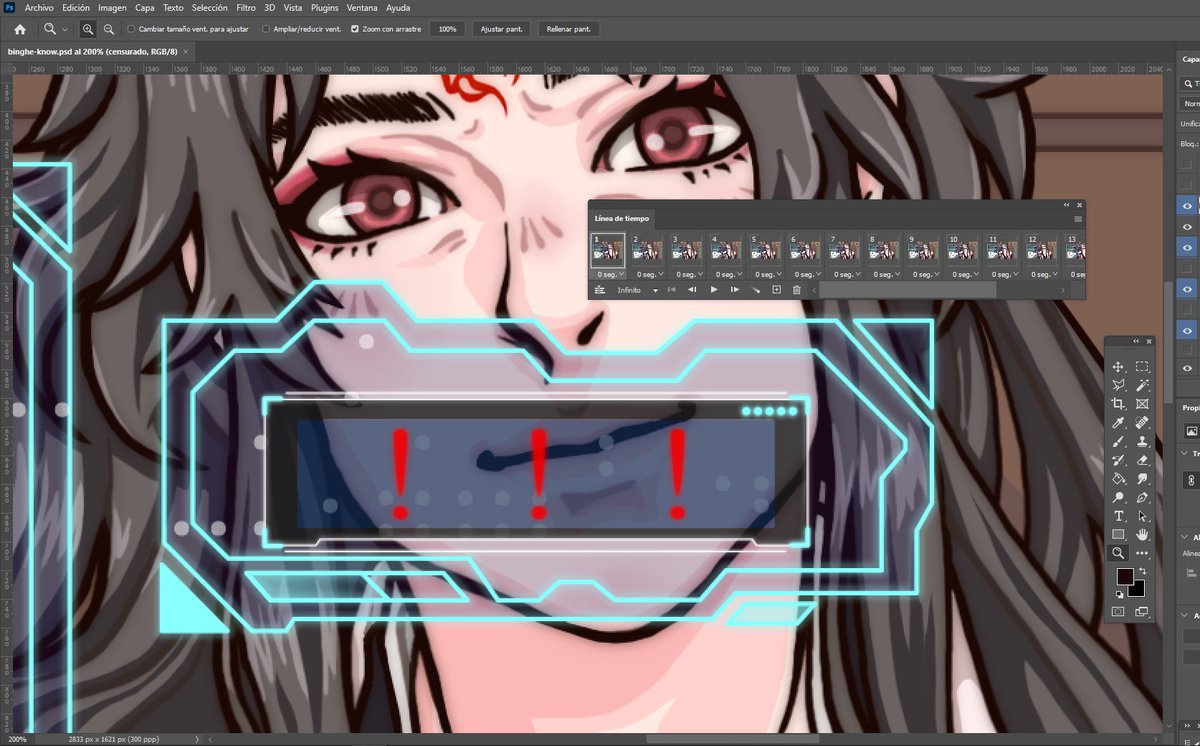The height and width of the screenshot is (746, 1200).
Task: Uncheck 'Zoom con arrastre' checkbox
Action: [355, 29]
